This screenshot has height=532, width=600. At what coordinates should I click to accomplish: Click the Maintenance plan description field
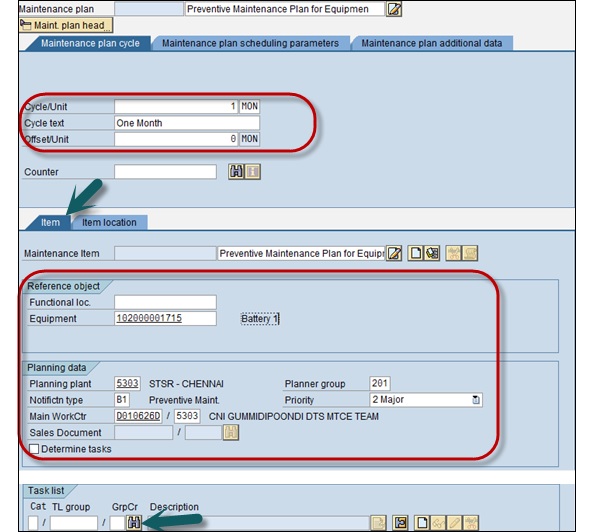pyautogui.click(x=285, y=9)
